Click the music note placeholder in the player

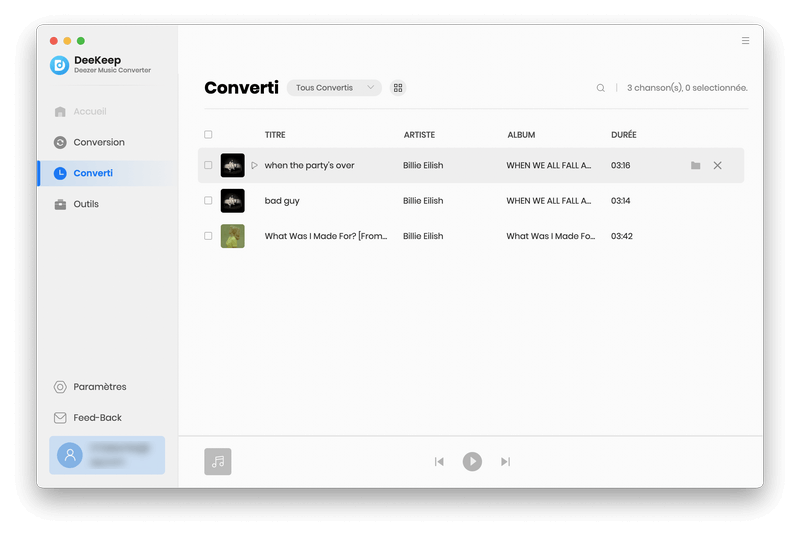[218, 462]
